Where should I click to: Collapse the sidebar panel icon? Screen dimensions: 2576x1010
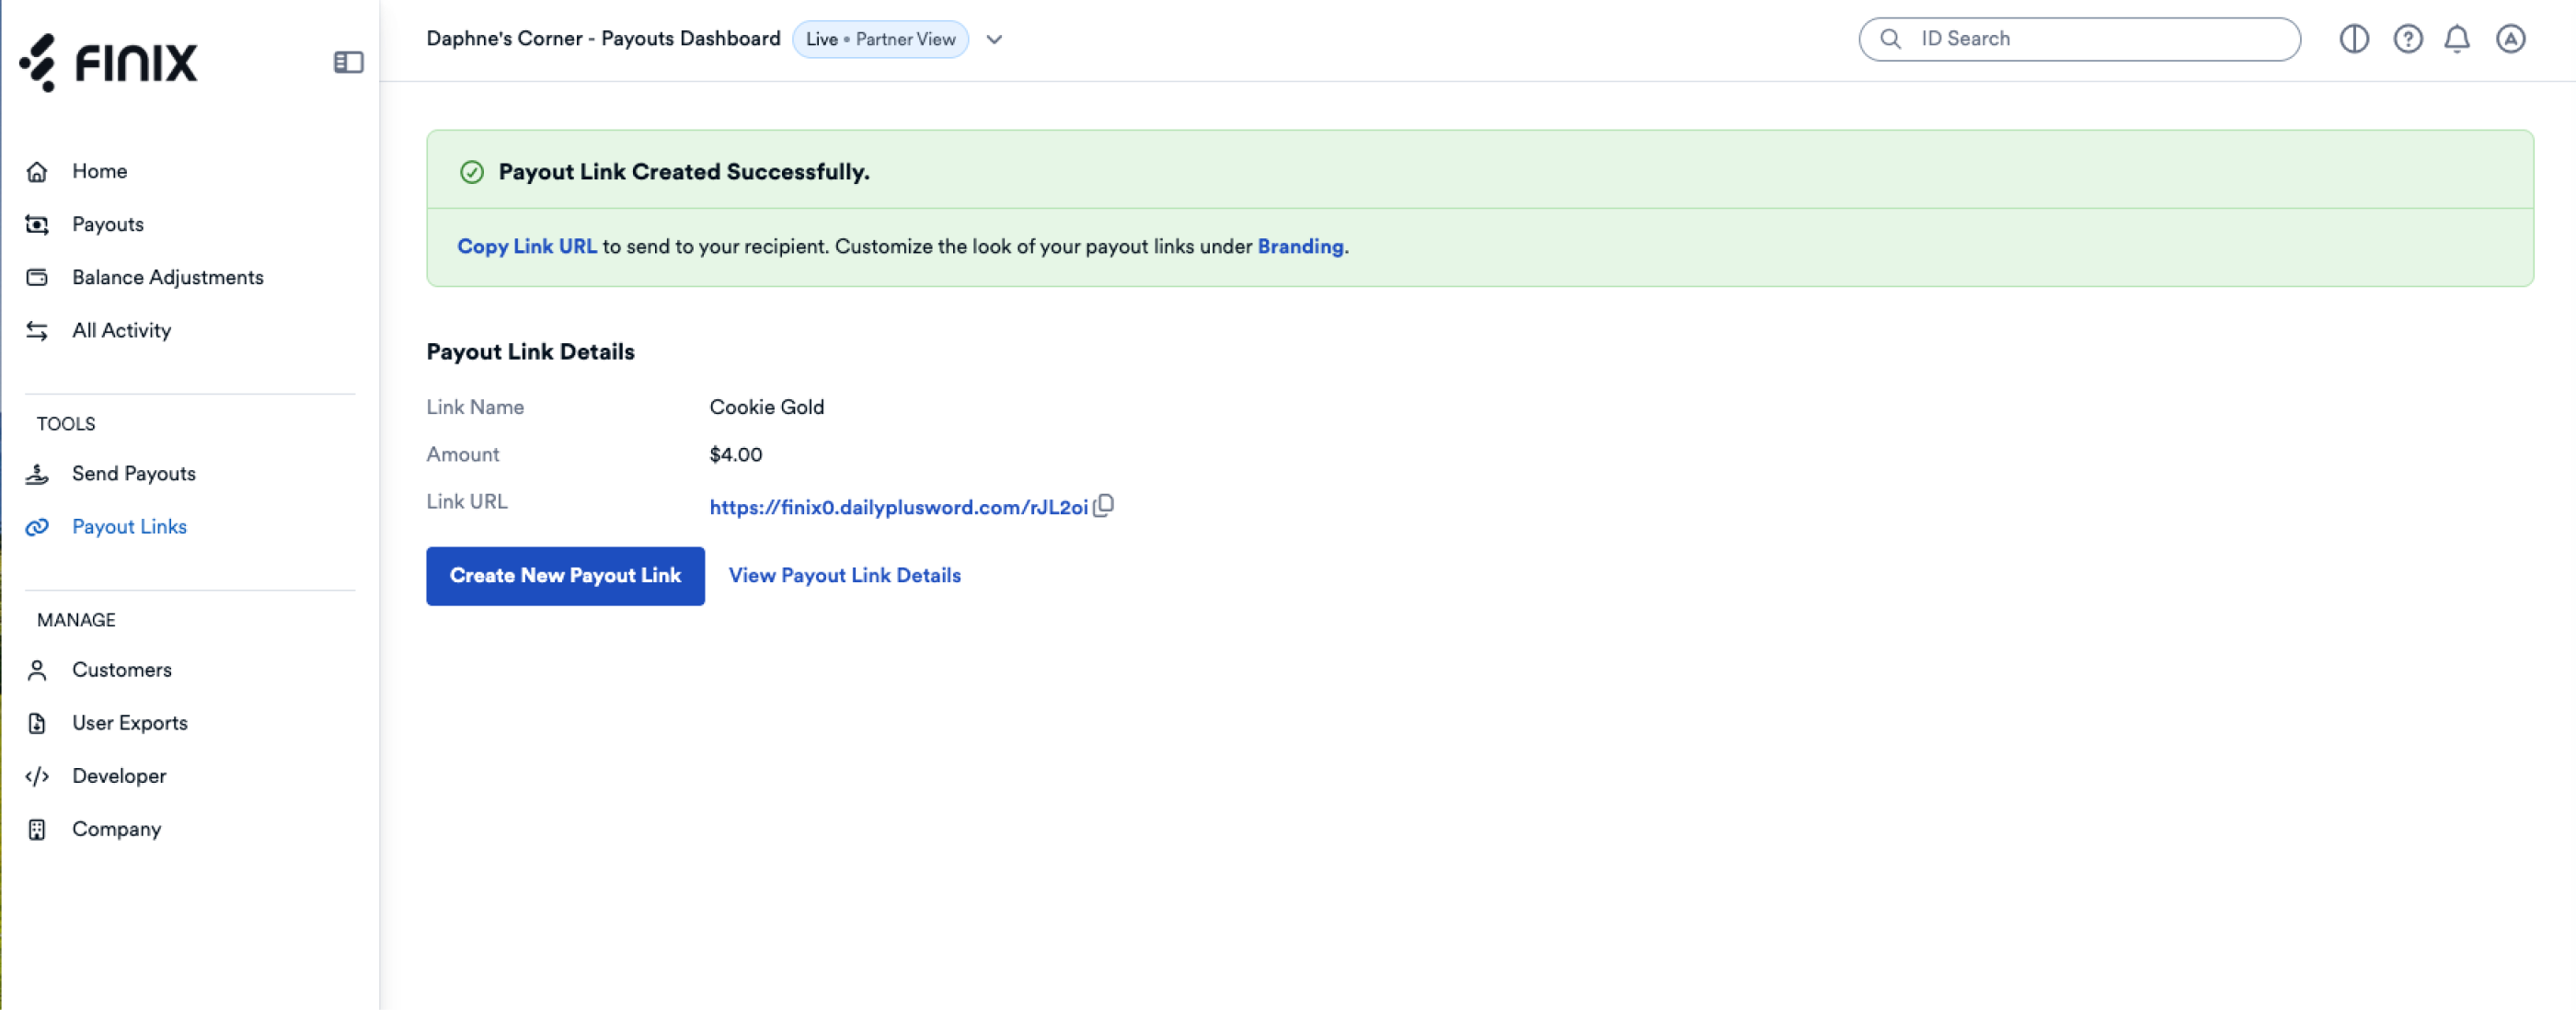[x=348, y=62]
